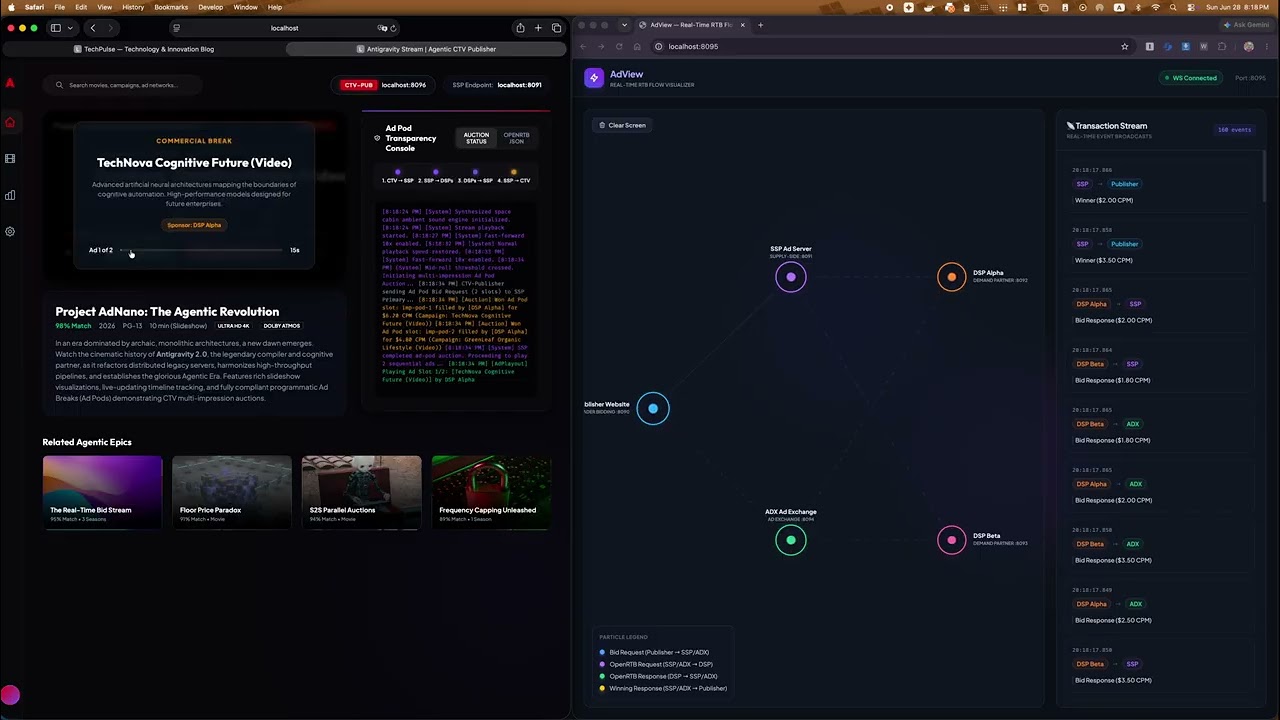Open the Home icon in the streaming sidebar
Screen dimensions: 1280x720
(10, 122)
